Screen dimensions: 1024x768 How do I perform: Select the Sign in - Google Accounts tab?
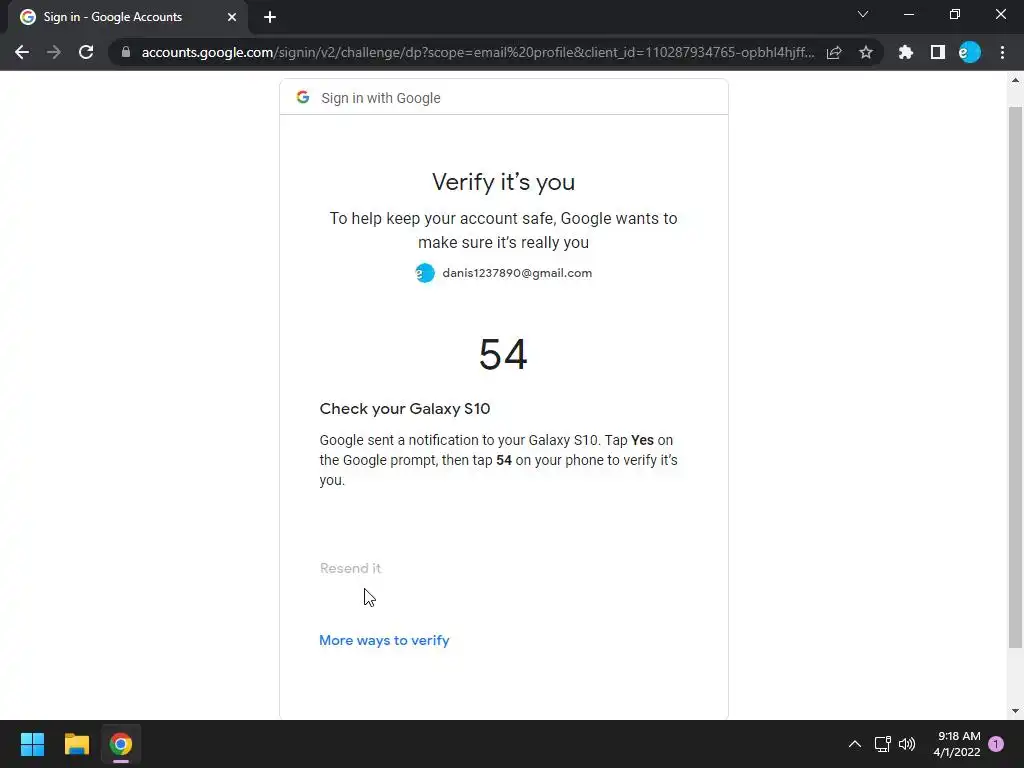point(127,17)
